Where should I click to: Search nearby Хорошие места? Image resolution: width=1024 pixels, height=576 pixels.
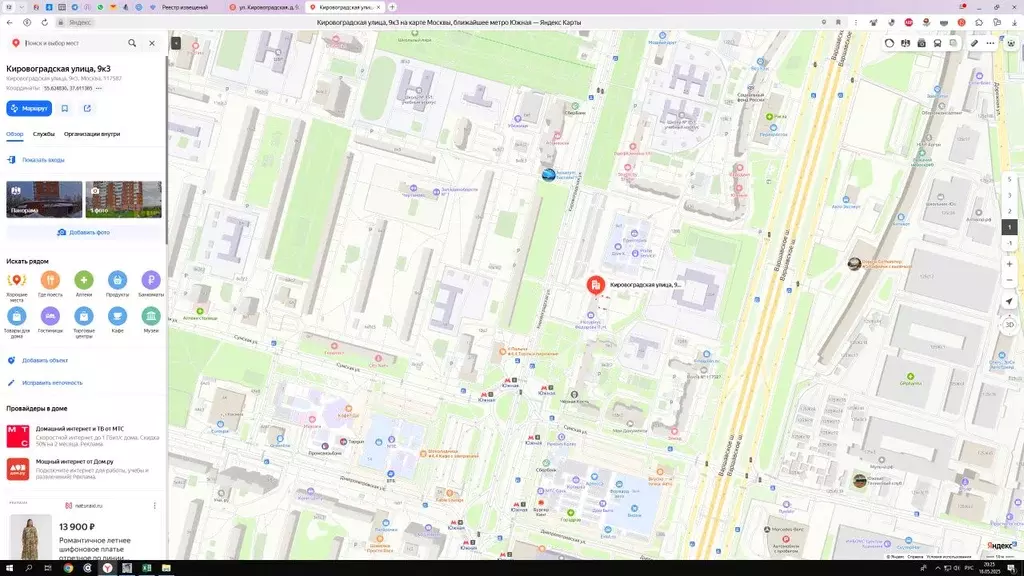click(x=17, y=284)
